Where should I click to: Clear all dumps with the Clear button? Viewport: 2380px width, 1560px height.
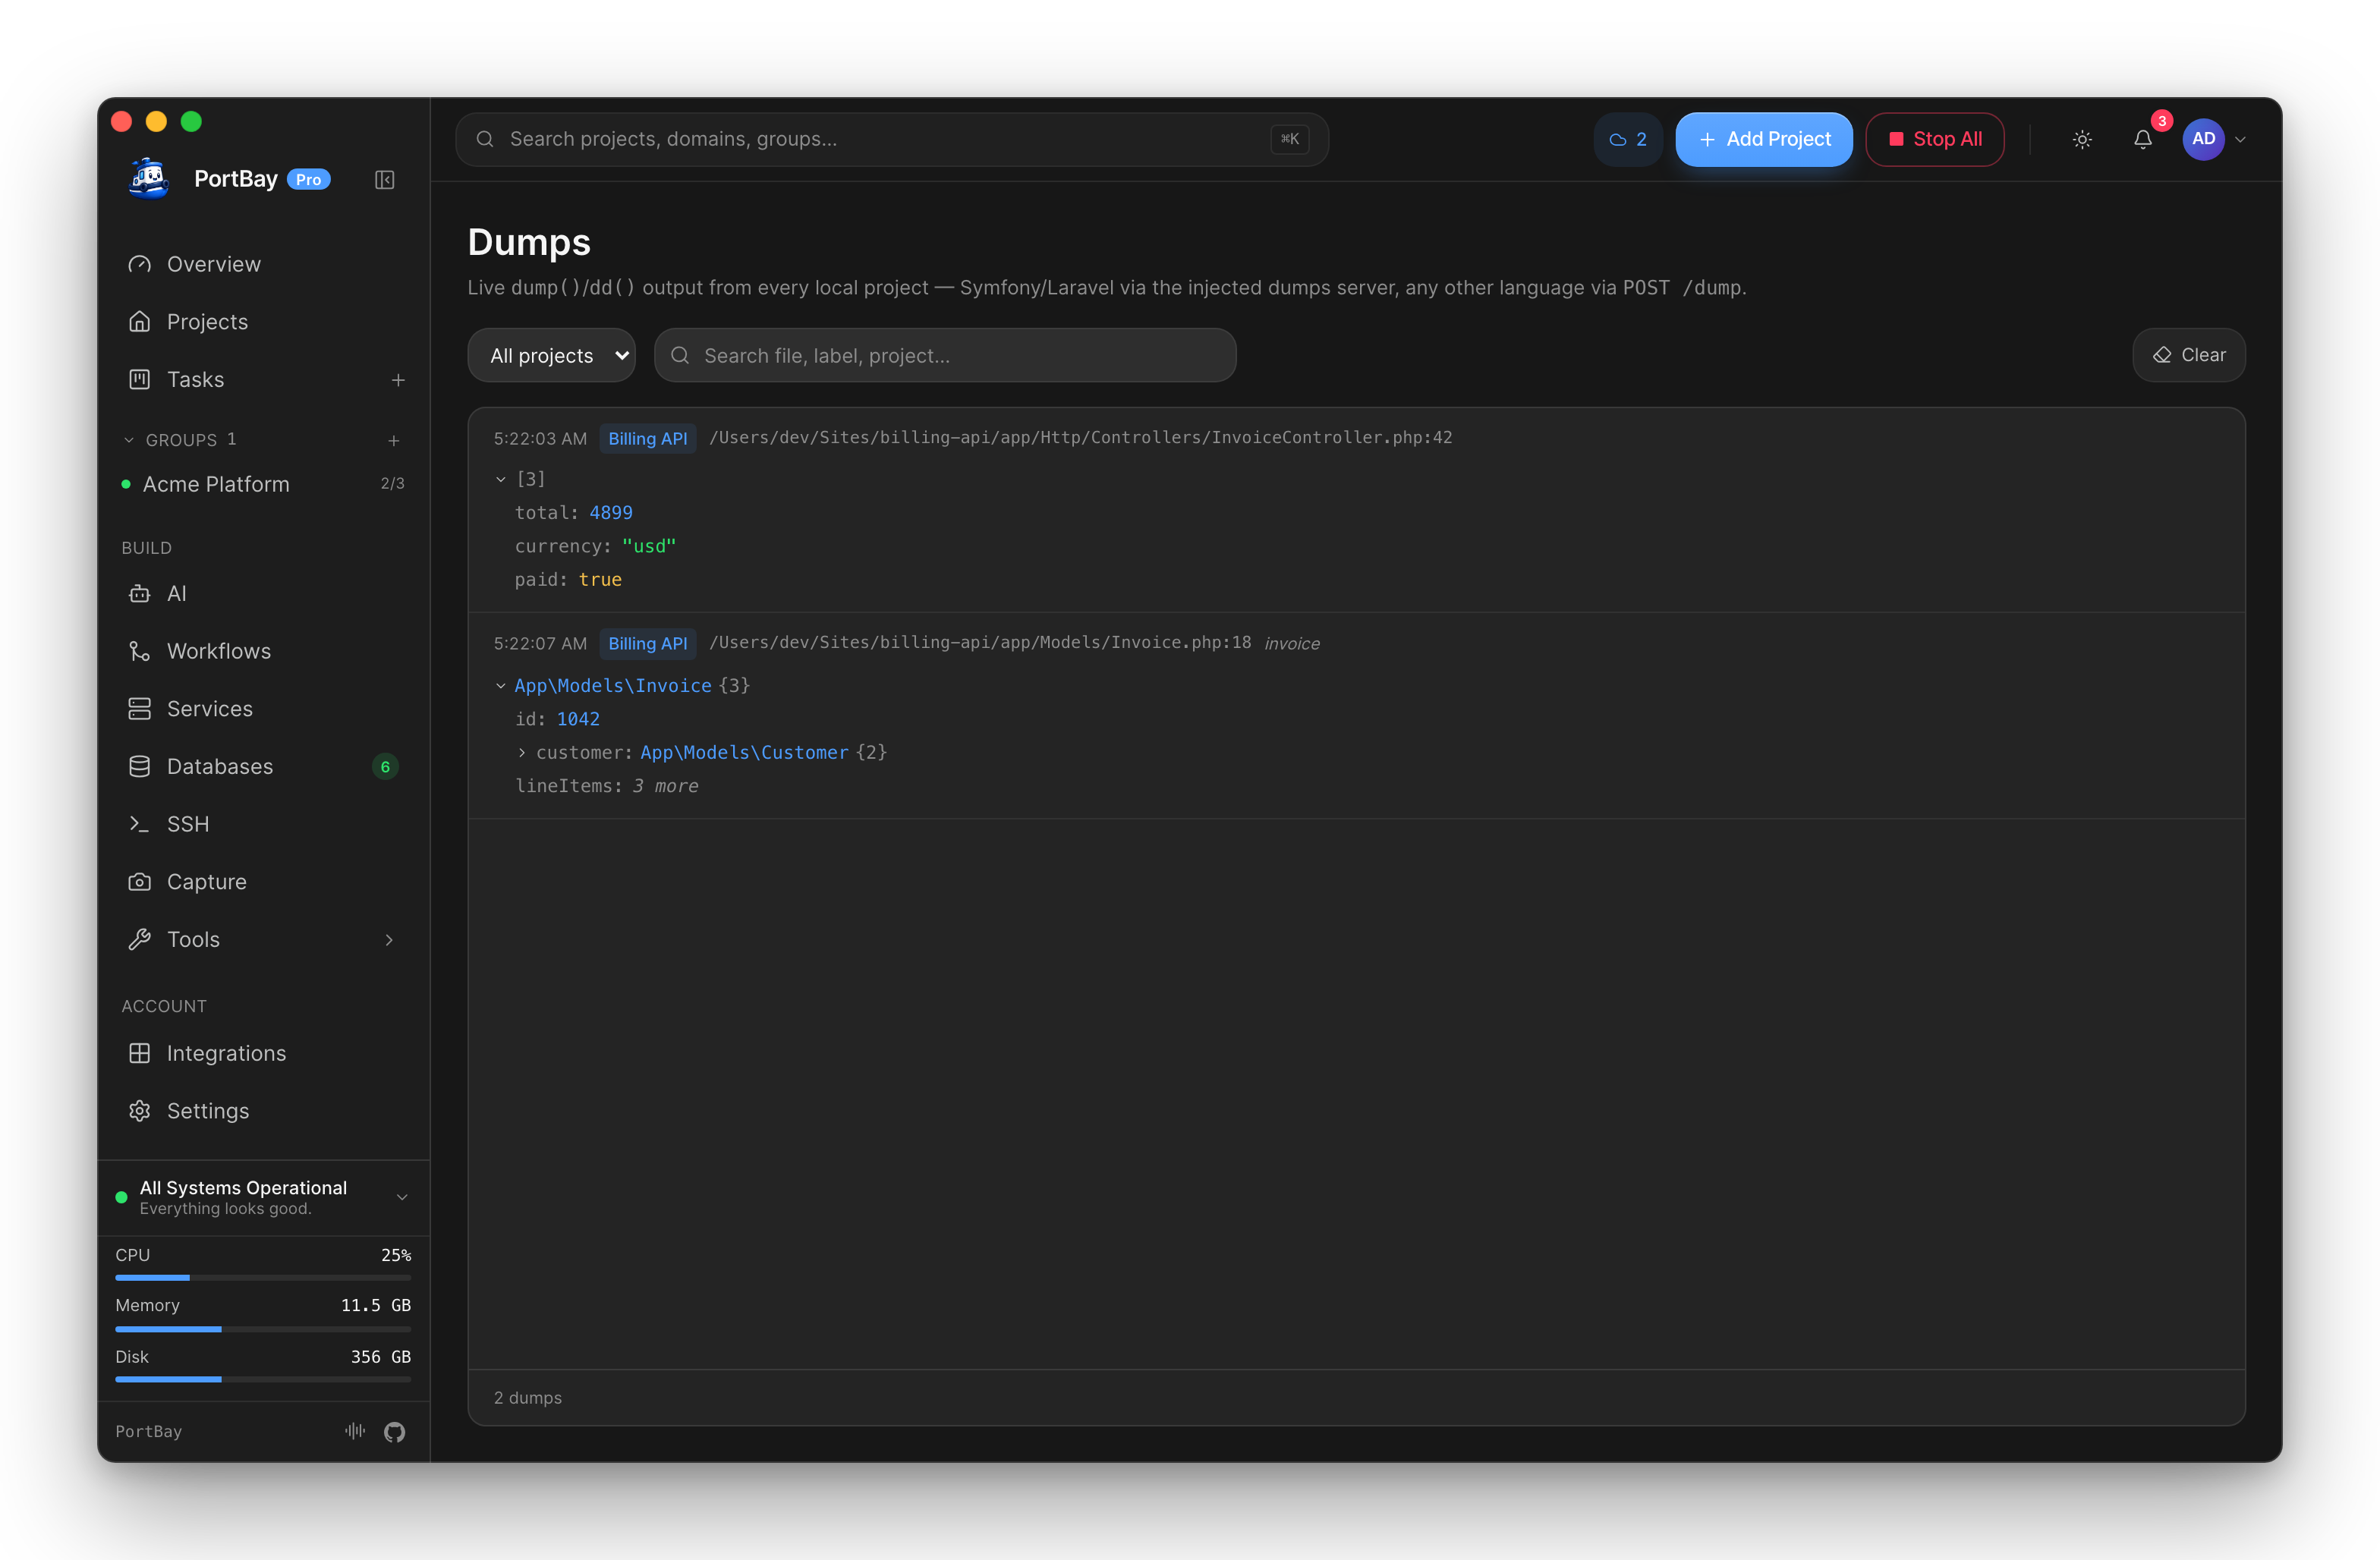click(2188, 355)
